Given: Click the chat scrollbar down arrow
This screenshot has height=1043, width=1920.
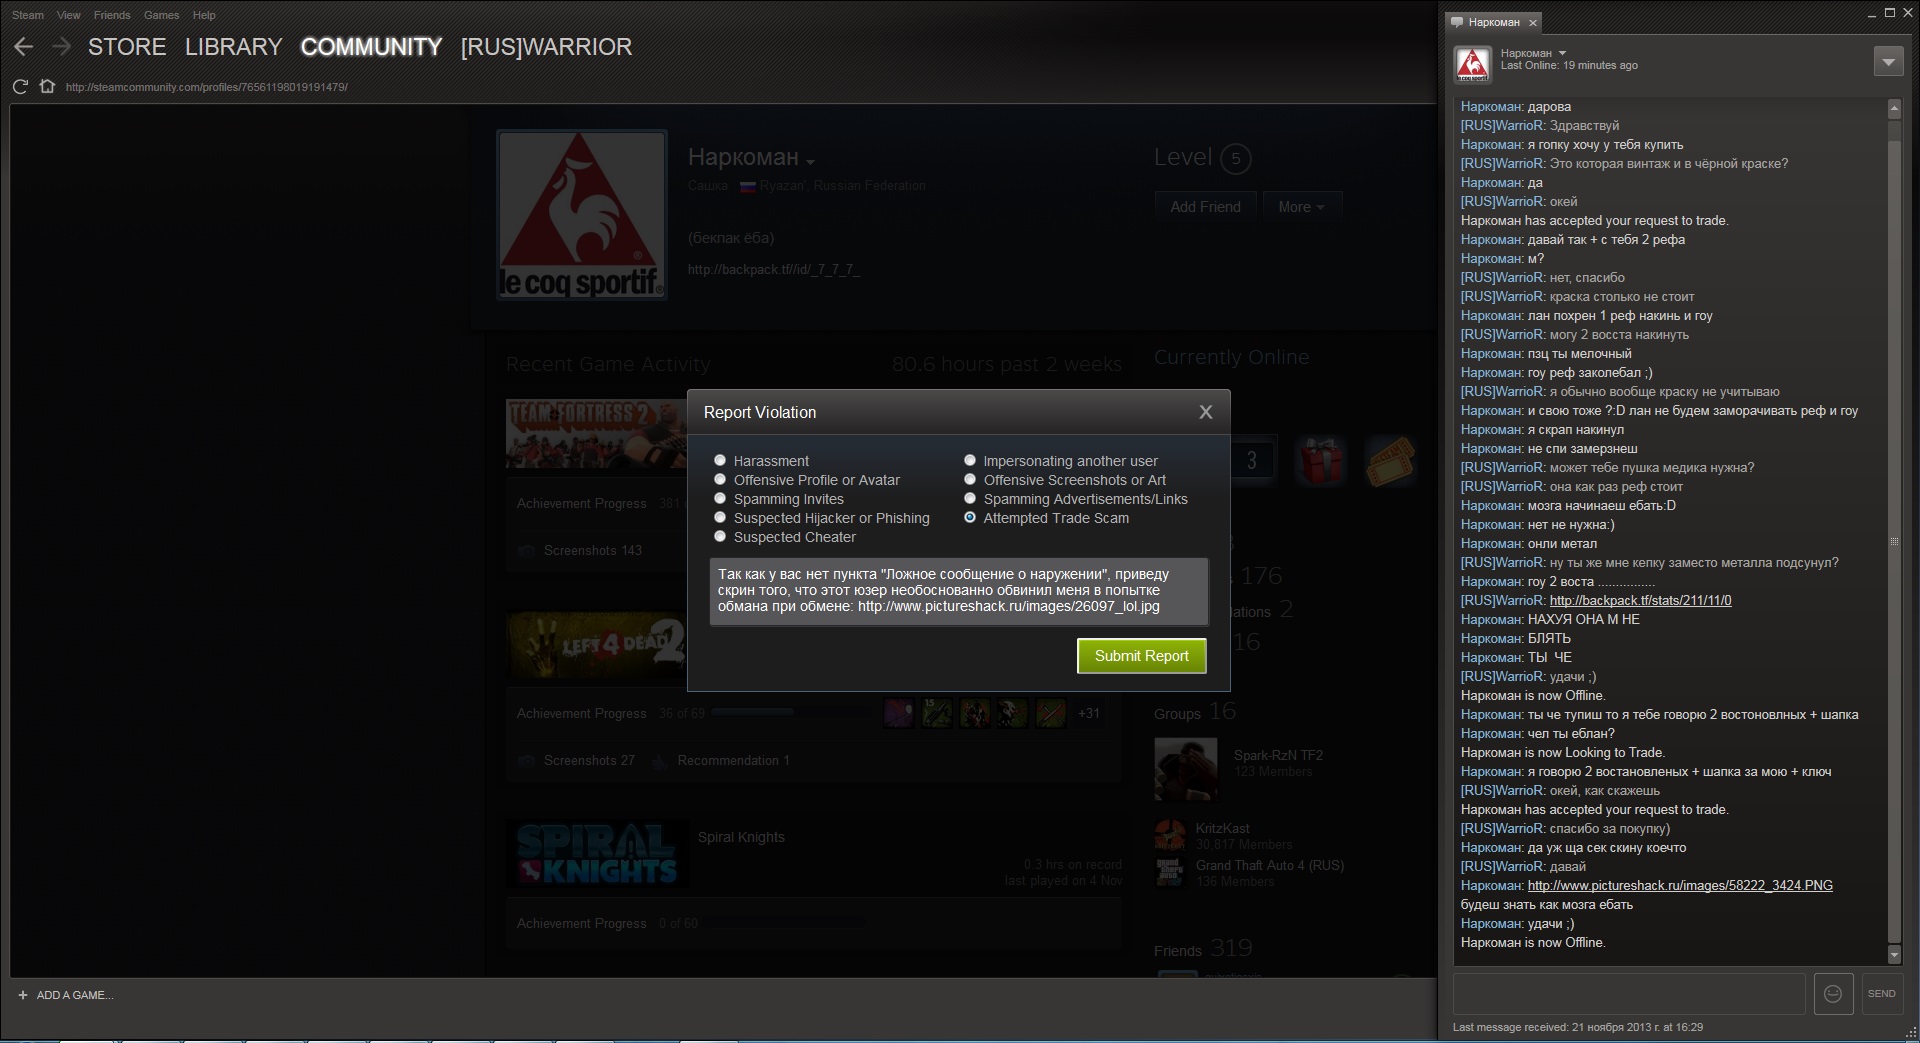Looking at the screenshot, I should tap(1894, 953).
